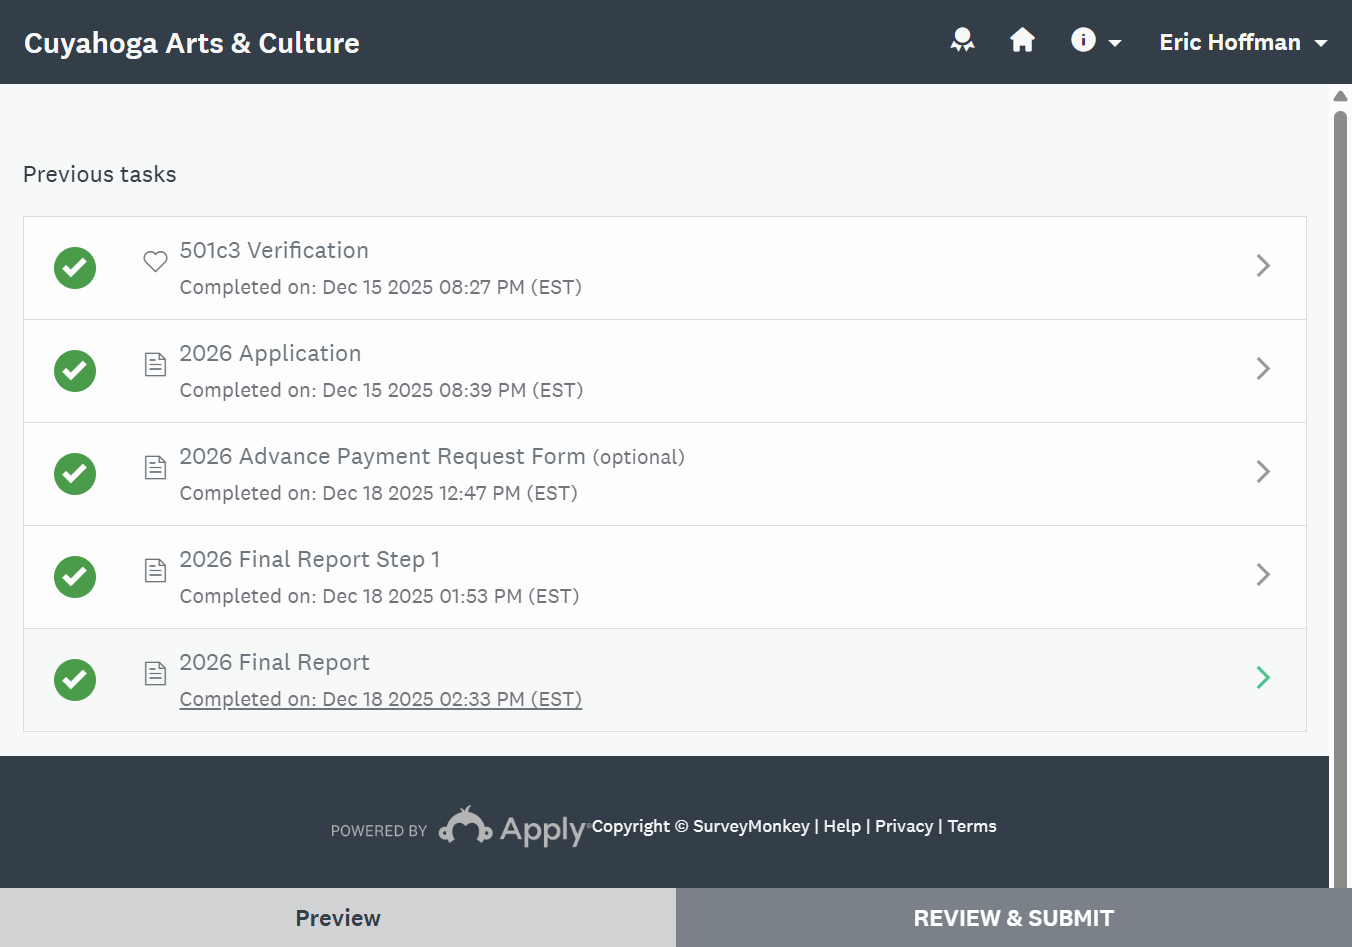The height and width of the screenshot is (947, 1352).
Task: Click the document icon beside Advance Payment Request Form
Action: pyautogui.click(x=155, y=467)
